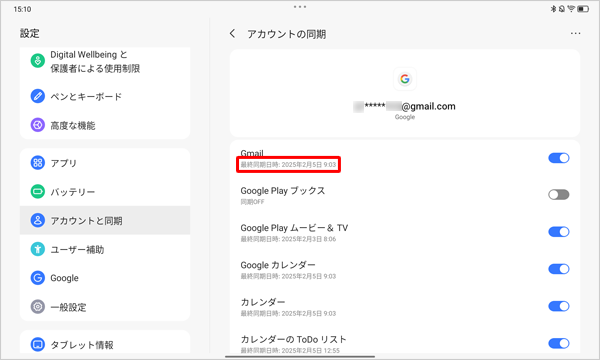Open Google settings icon in sidebar
This screenshot has width=600, height=360.
(x=38, y=278)
